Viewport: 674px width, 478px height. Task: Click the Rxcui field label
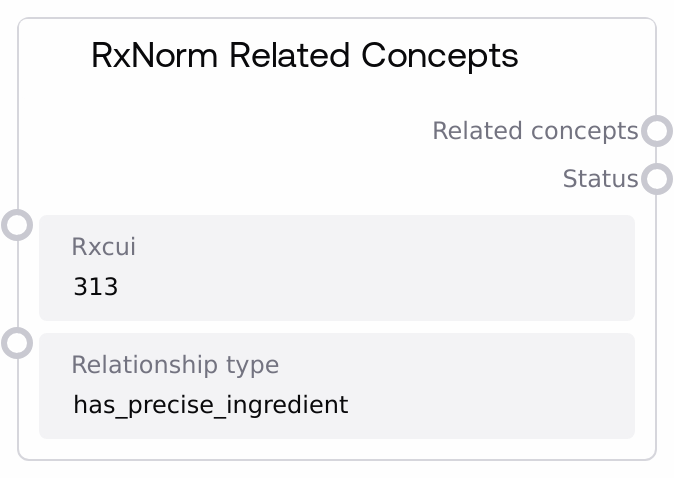click(x=103, y=246)
